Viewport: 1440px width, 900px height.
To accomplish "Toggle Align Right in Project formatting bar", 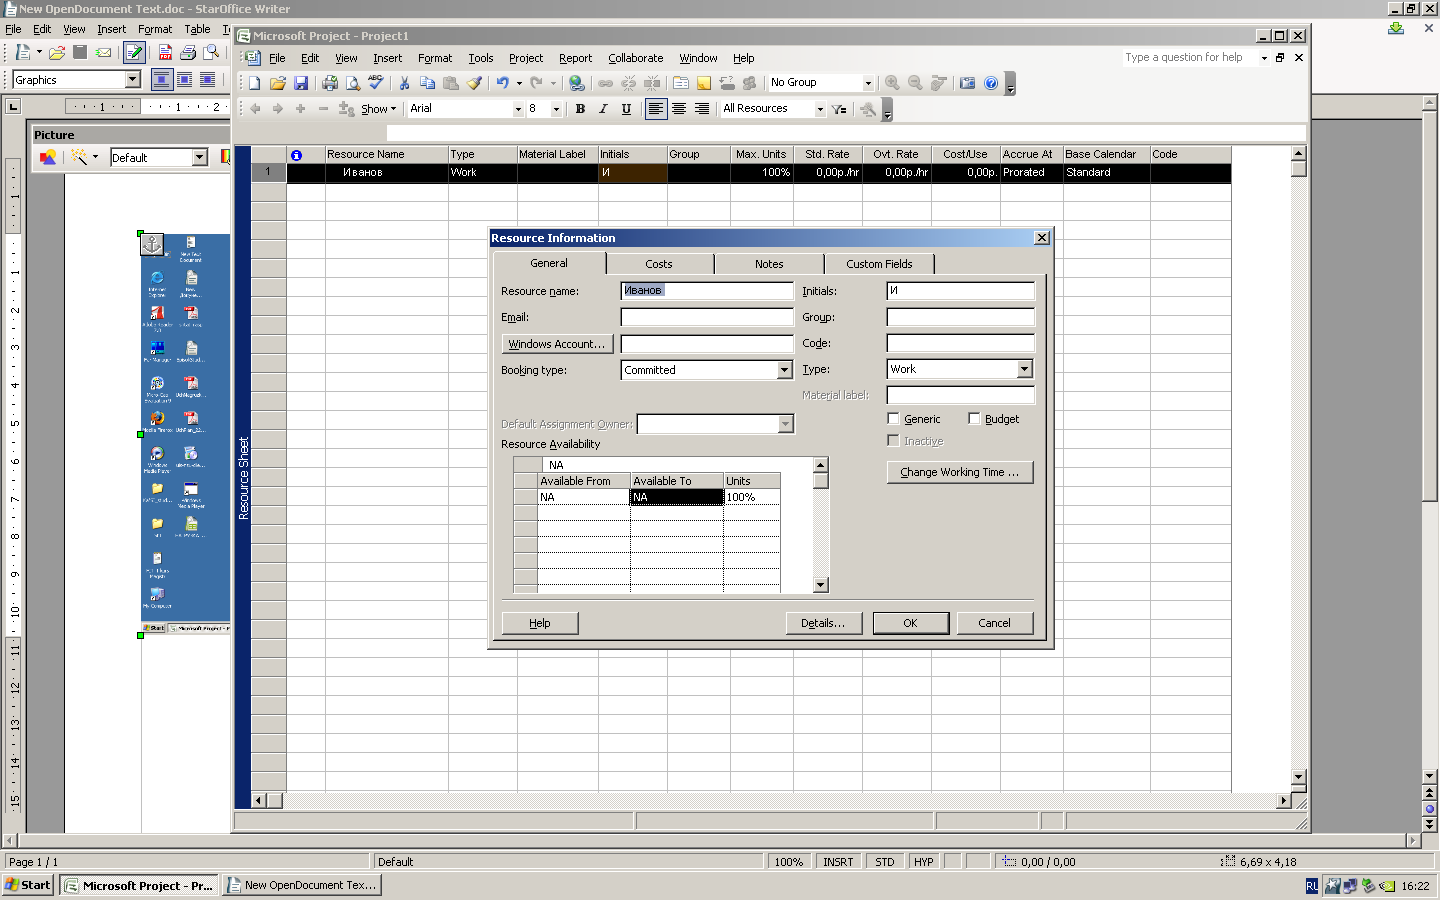I will pyautogui.click(x=702, y=109).
